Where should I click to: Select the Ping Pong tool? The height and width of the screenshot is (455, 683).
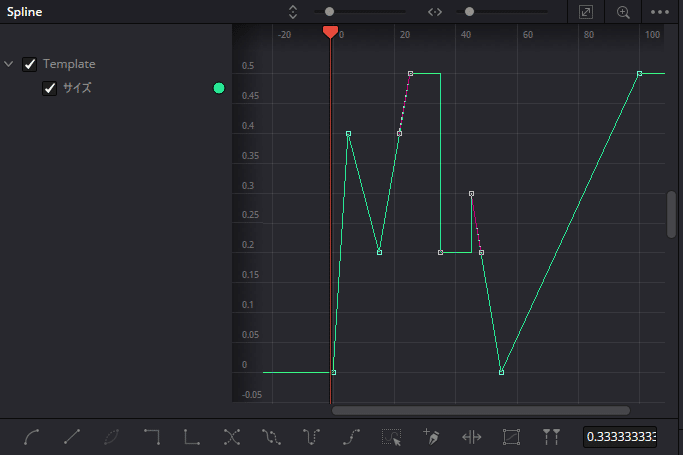311,437
